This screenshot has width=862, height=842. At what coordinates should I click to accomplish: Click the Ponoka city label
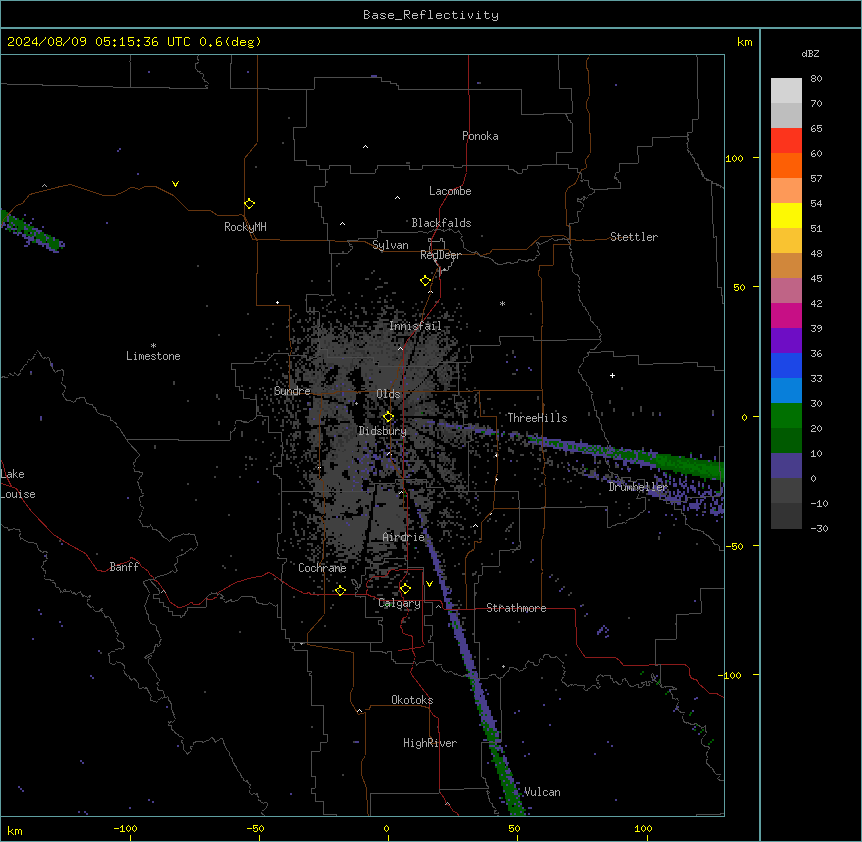[480, 136]
